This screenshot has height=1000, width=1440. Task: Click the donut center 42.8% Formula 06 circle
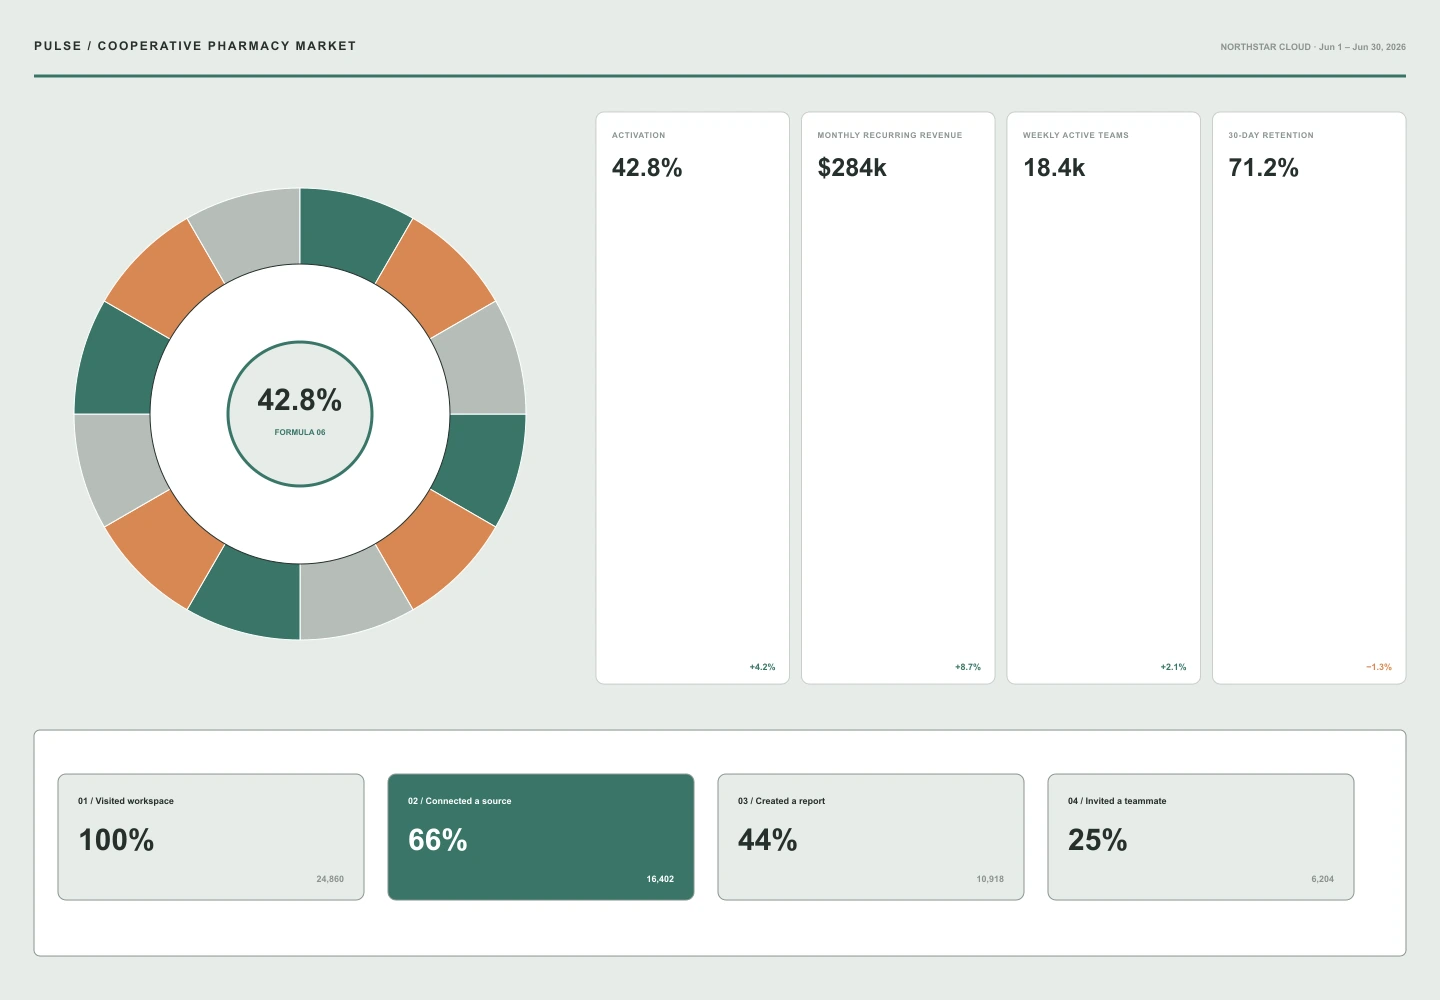click(300, 414)
